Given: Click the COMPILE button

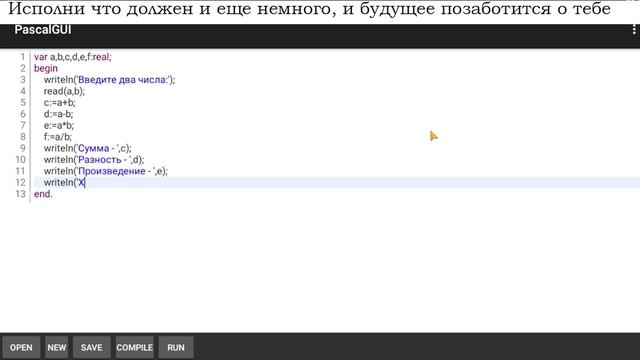Looking at the screenshot, I should click(x=135, y=347).
